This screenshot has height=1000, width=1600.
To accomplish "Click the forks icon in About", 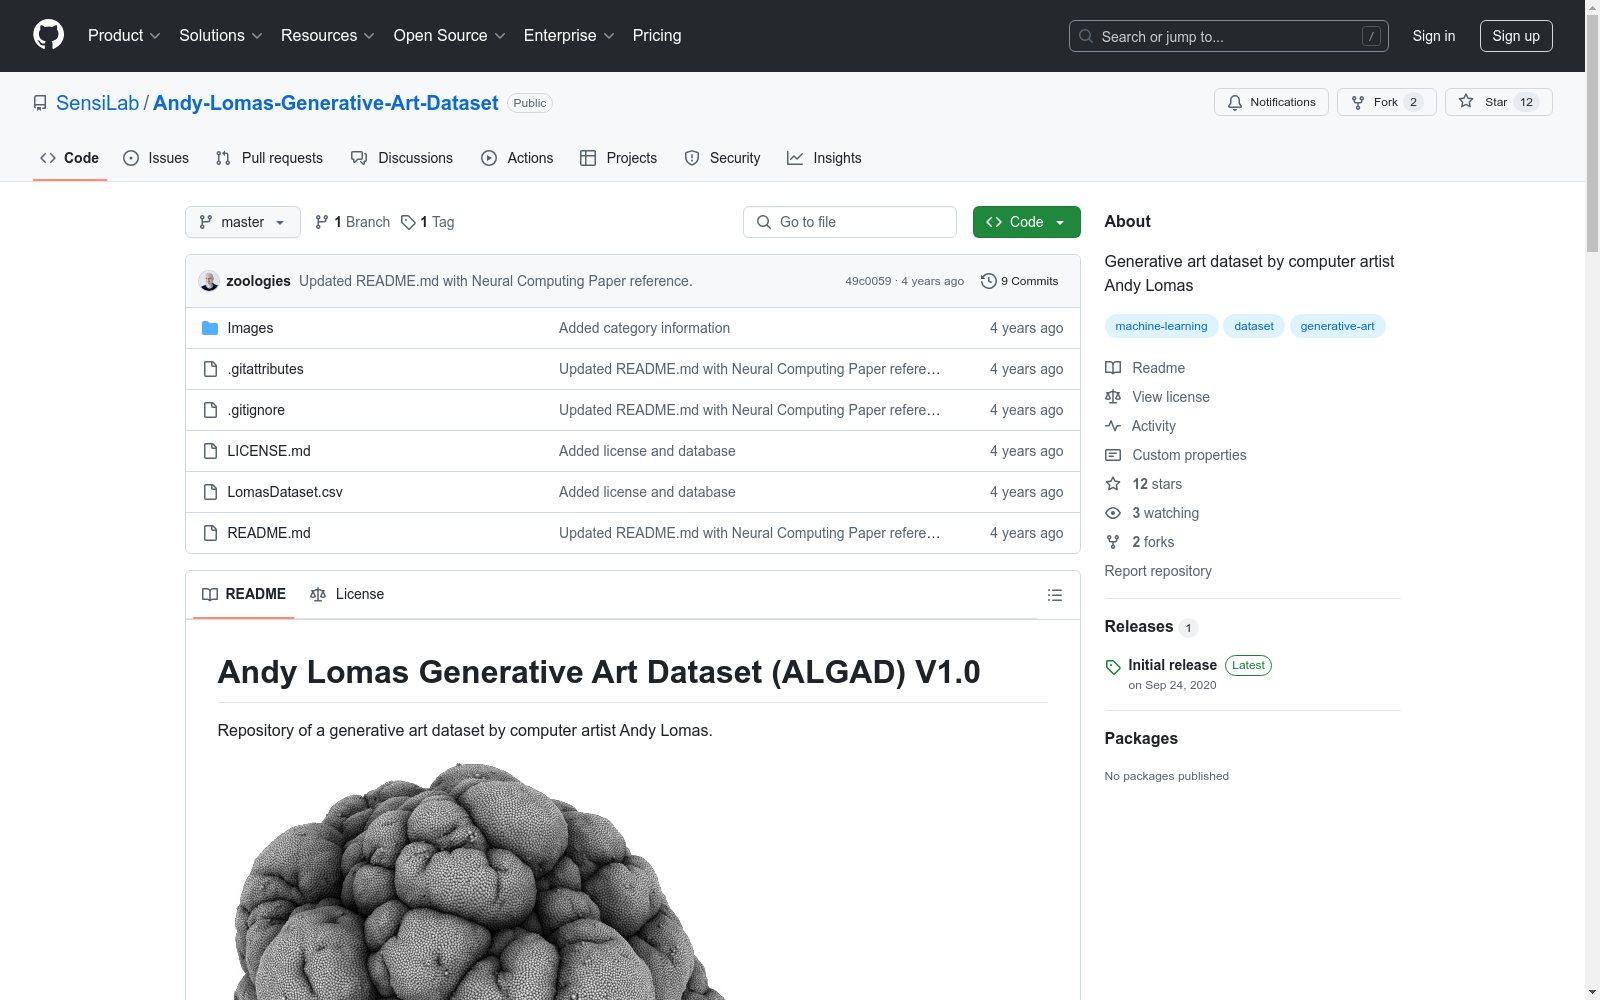I will [1113, 542].
